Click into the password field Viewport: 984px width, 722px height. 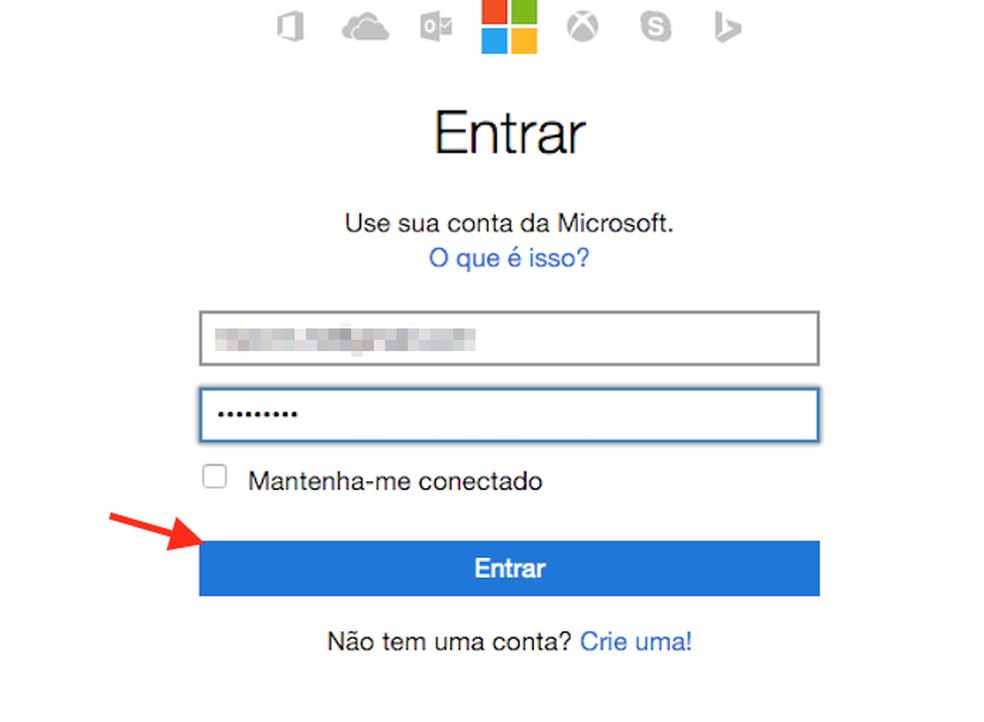click(509, 415)
